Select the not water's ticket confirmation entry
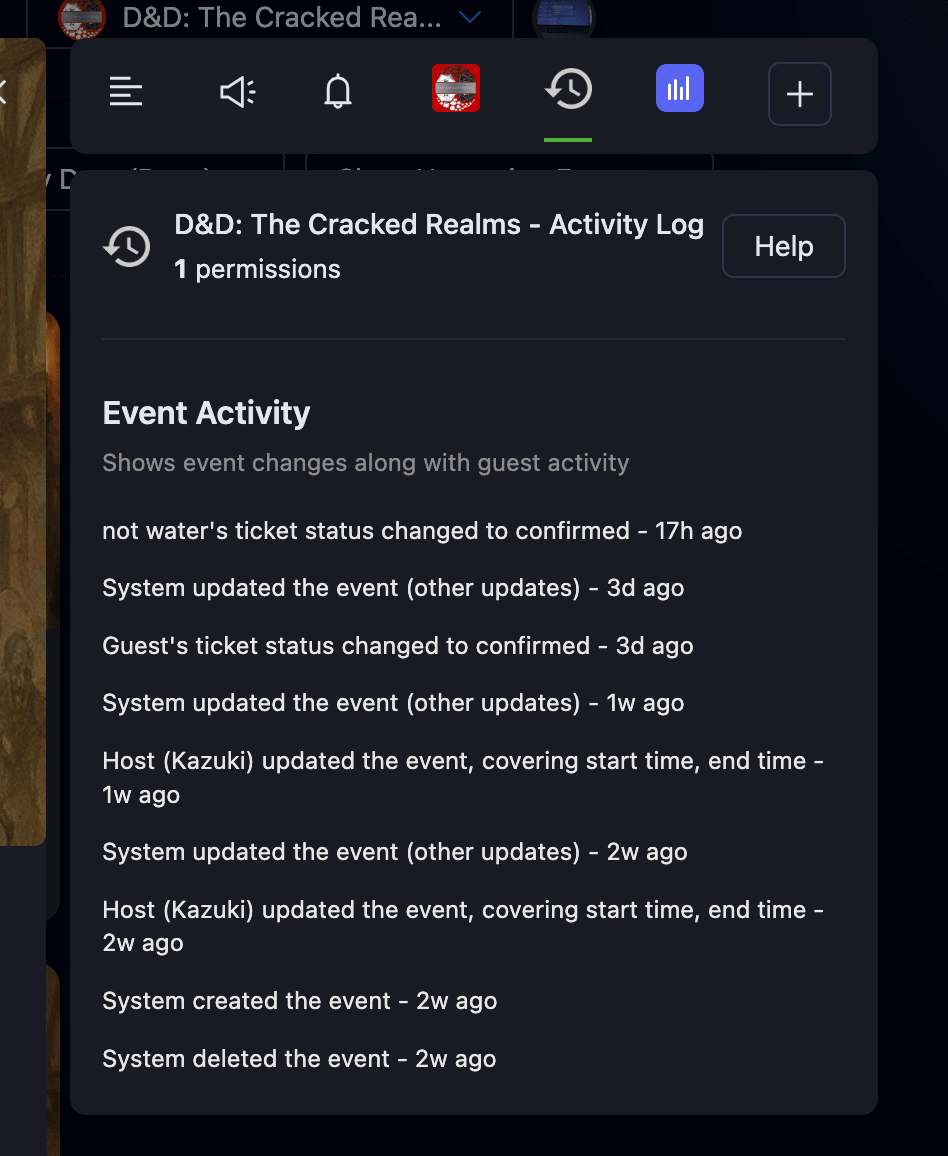 422,531
